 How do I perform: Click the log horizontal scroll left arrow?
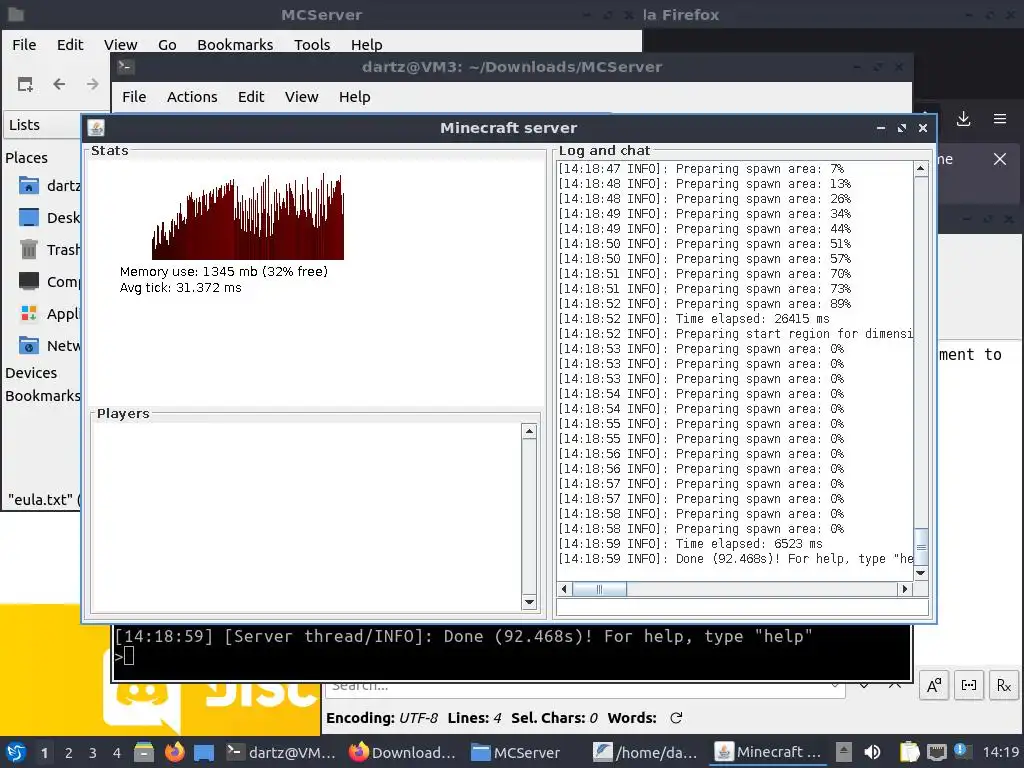click(x=565, y=589)
